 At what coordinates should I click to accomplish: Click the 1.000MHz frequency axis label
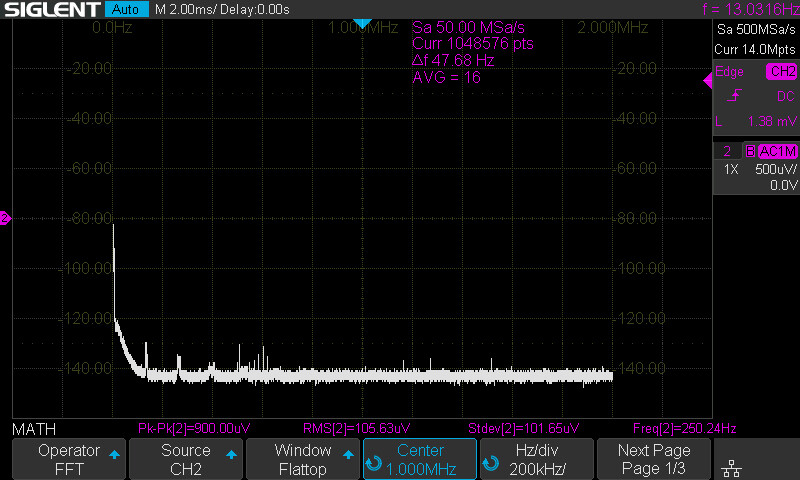[x=363, y=28]
